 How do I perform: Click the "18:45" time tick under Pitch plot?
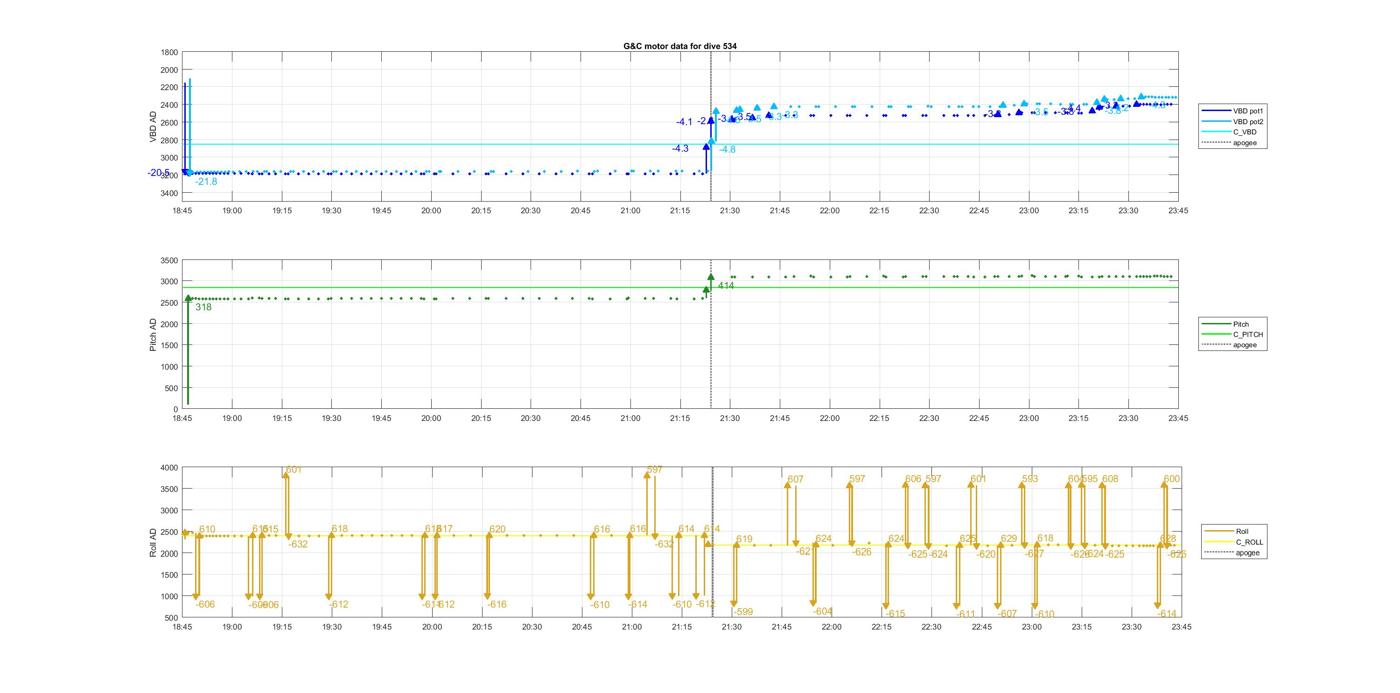click(182, 419)
